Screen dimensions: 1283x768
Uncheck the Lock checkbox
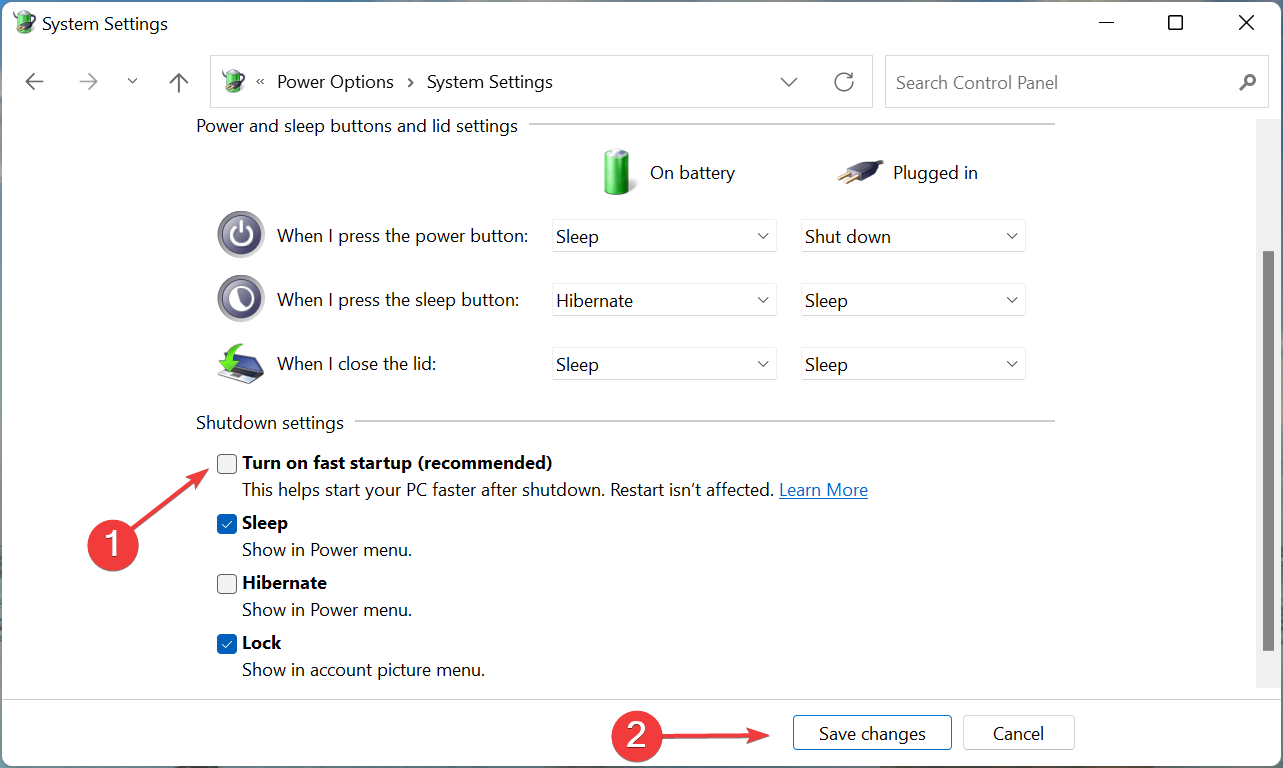coord(227,643)
